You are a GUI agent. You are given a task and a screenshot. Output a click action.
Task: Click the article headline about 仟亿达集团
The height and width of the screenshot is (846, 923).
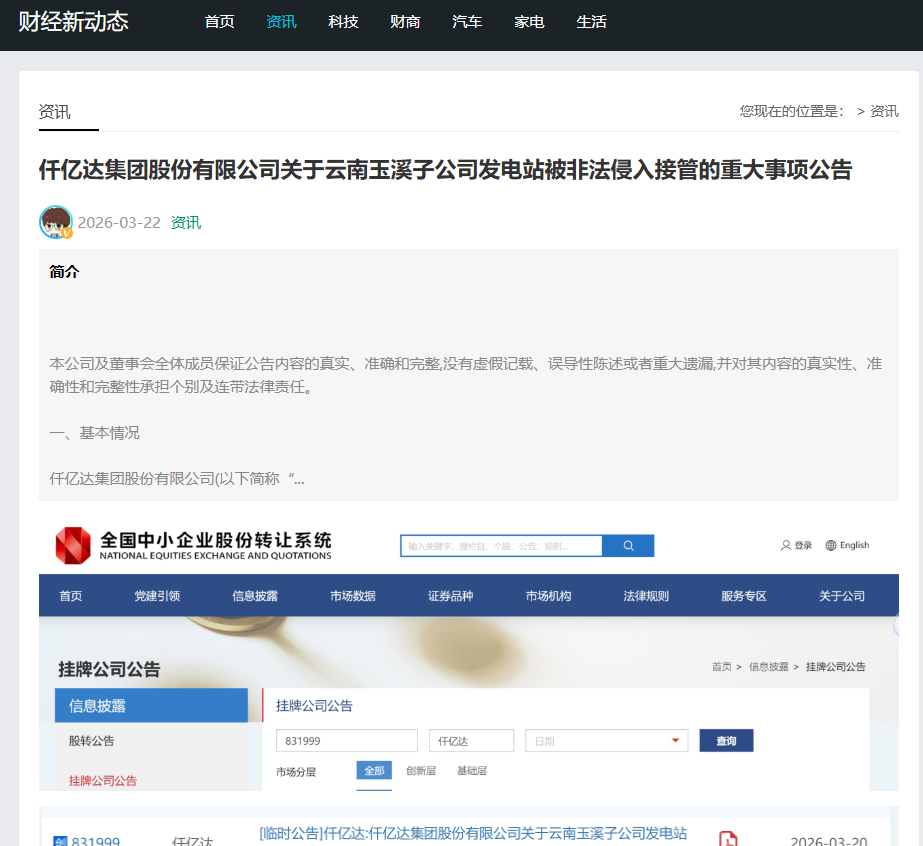446,170
